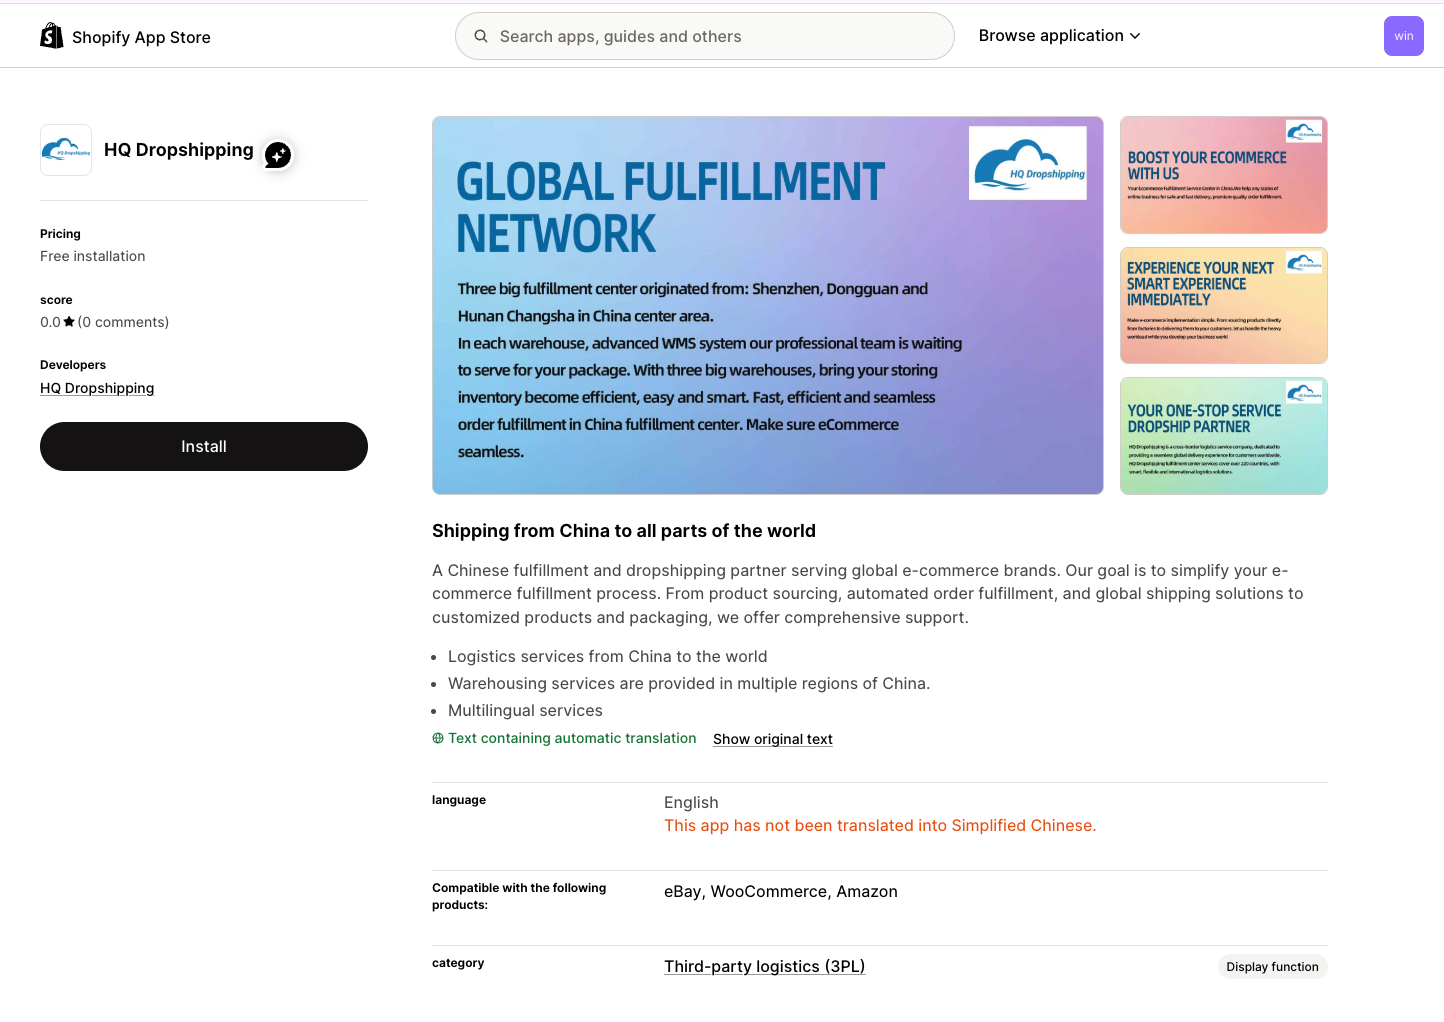Collapse the Display function tag options

1272,966
